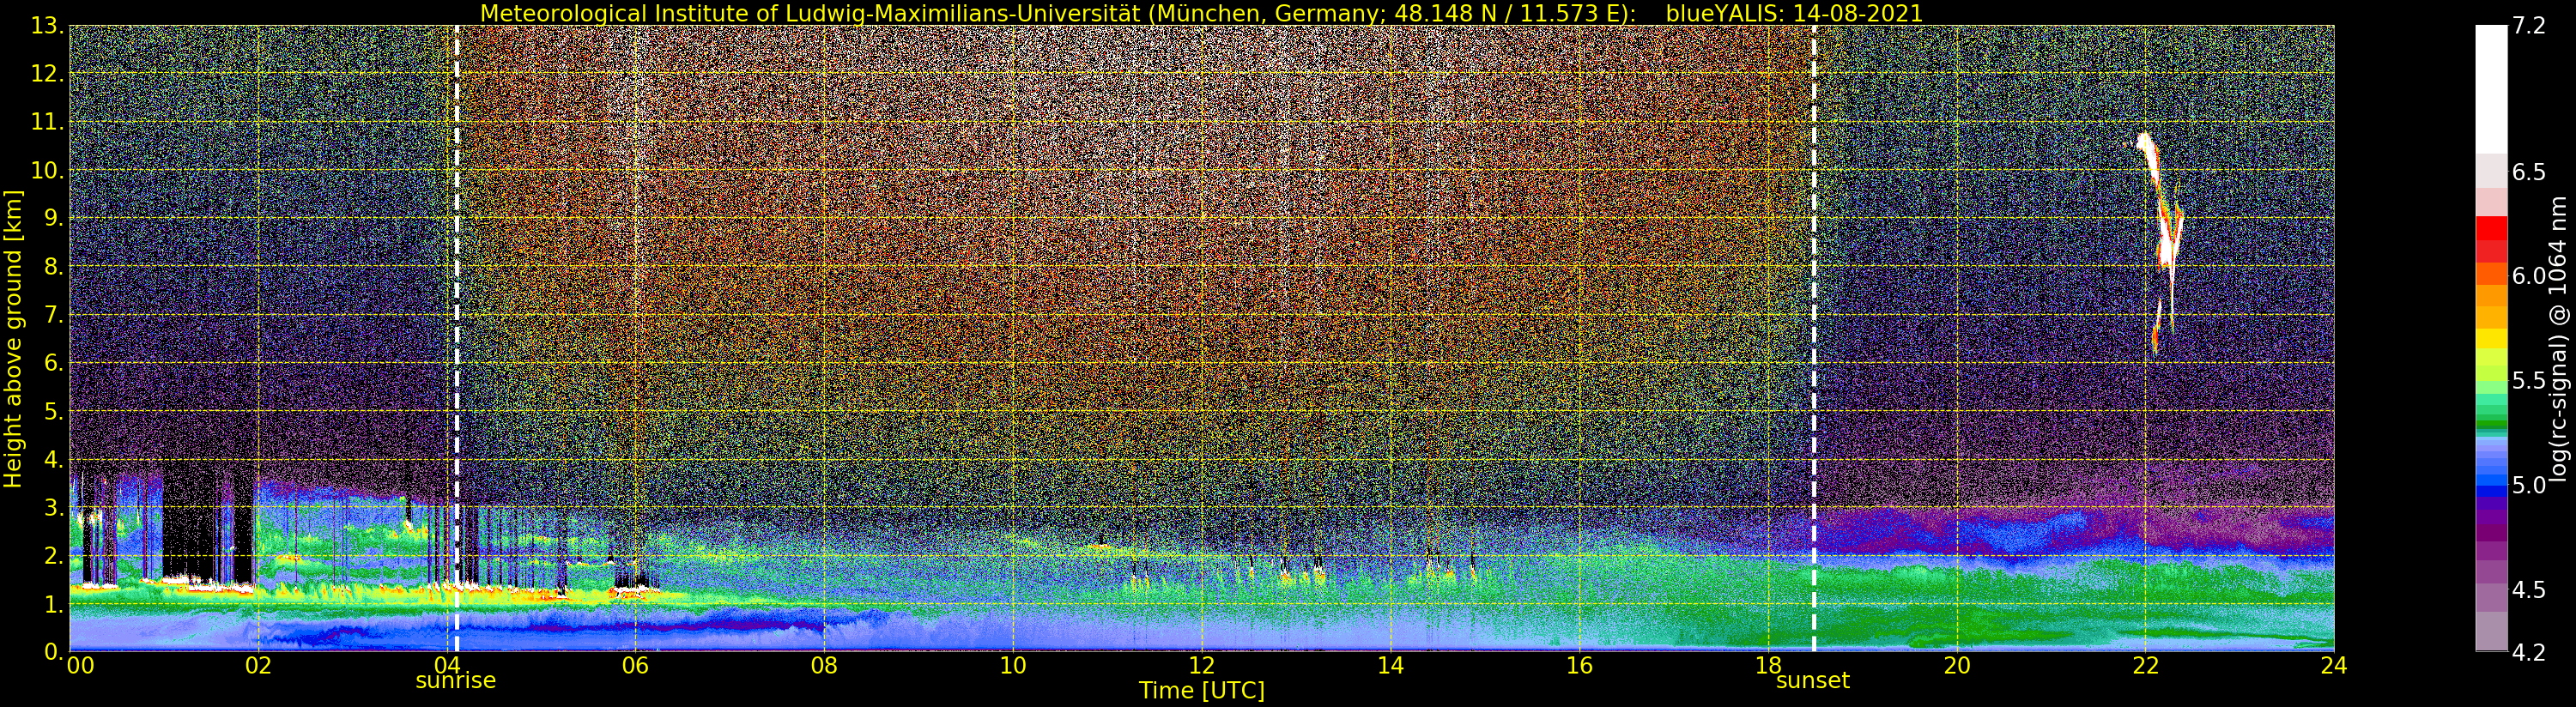Click the time axis tick label 08
Screen dimensions: 2576x707
(824, 666)
